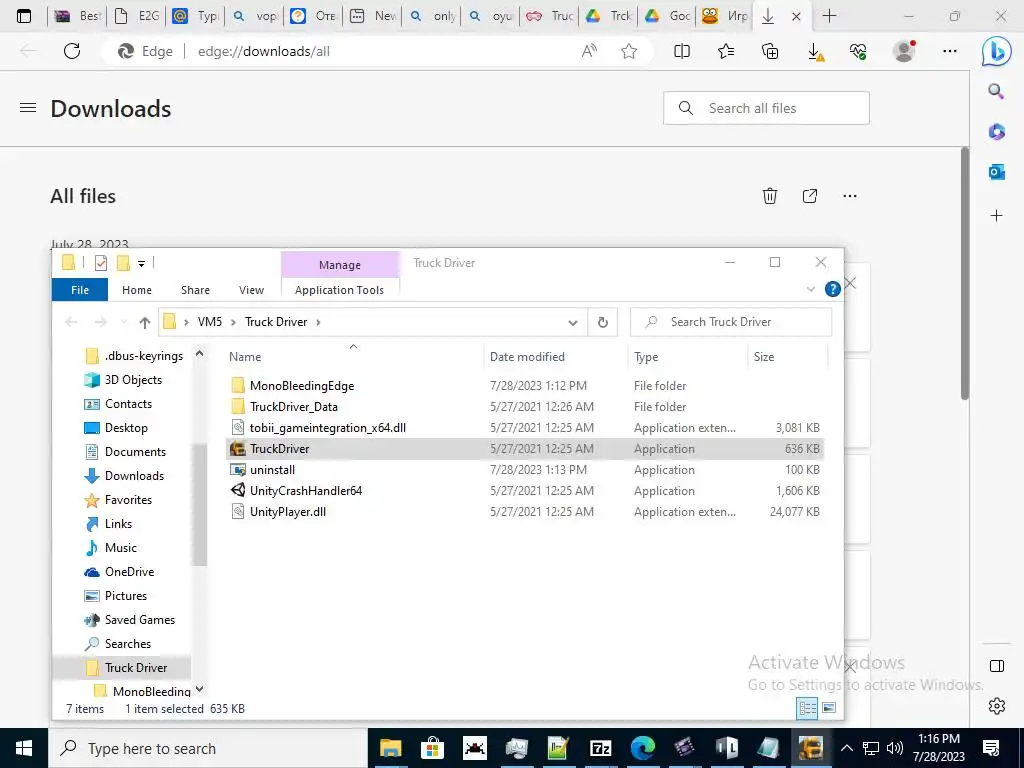Open Edge tab actions menu icon
The width and height of the screenshot is (1024, 768).
(24, 16)
